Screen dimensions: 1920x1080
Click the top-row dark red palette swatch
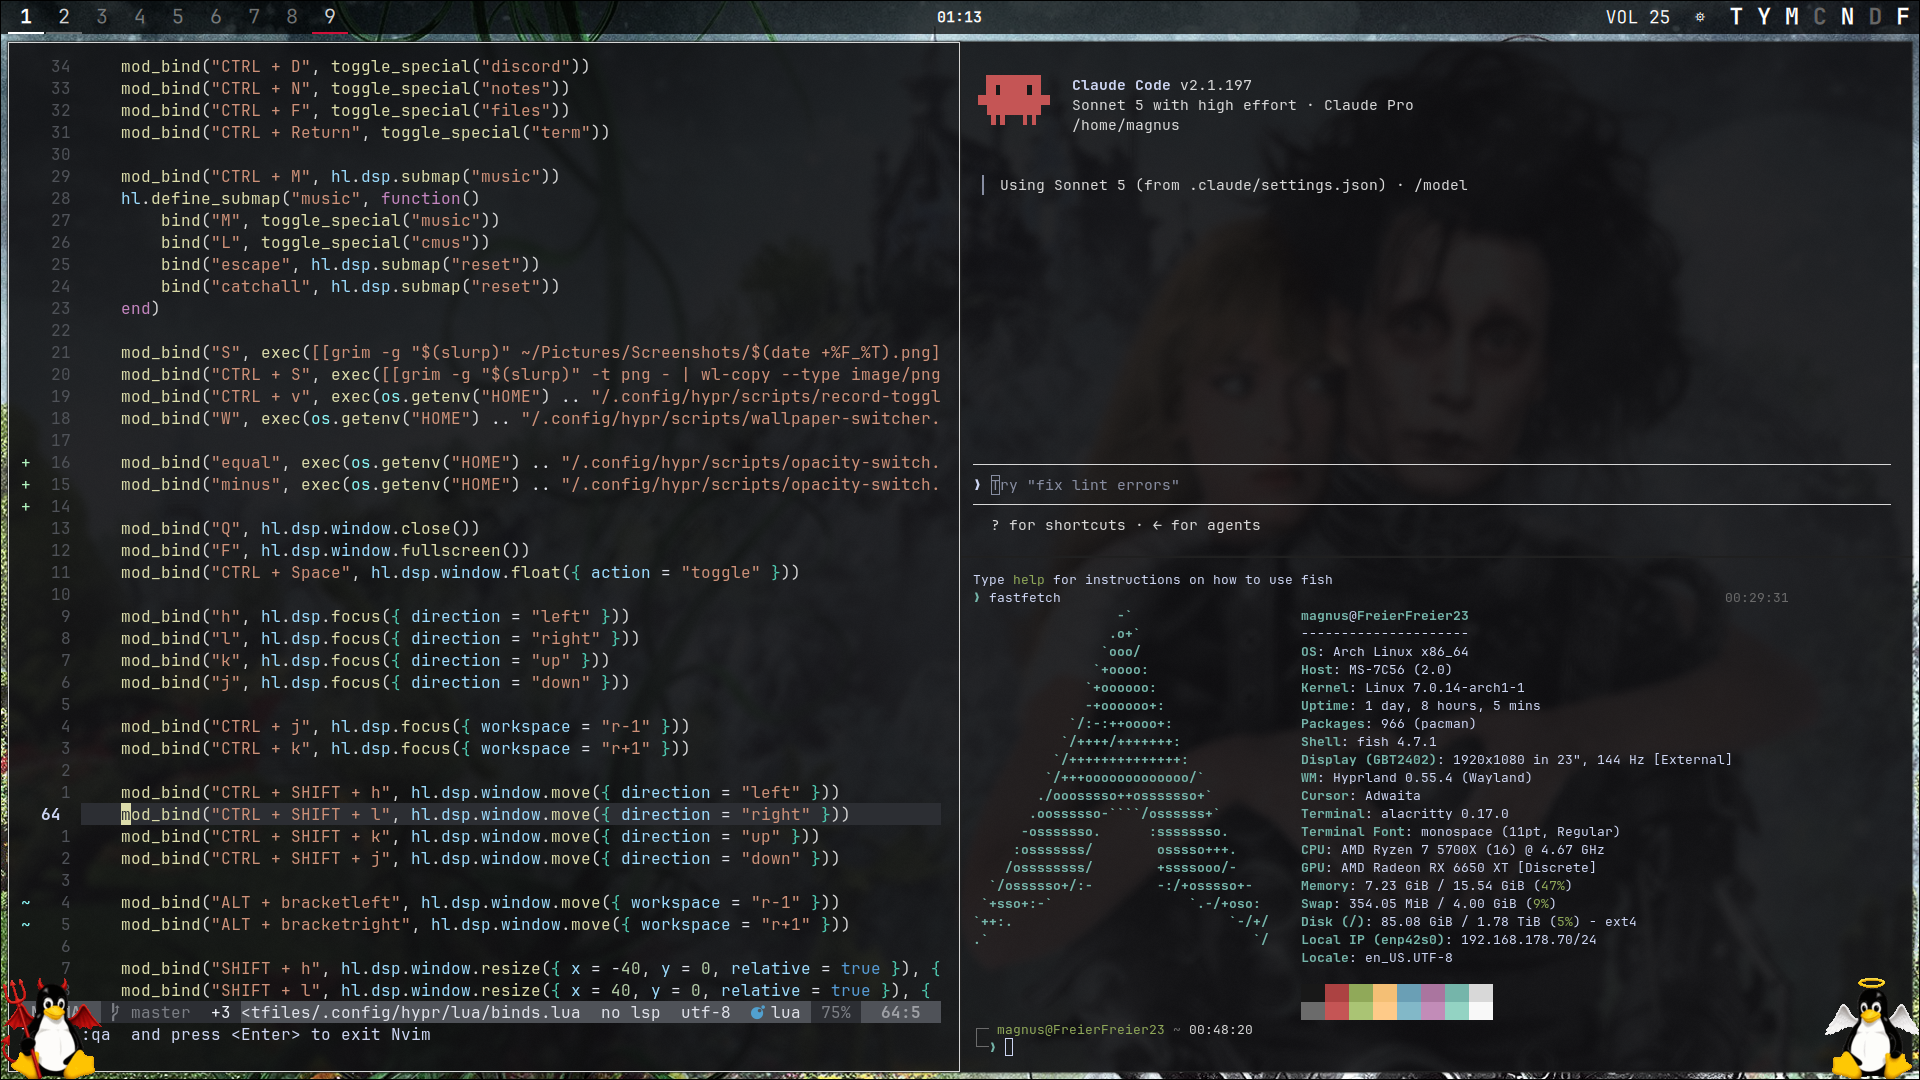(x=1337, y=993)
